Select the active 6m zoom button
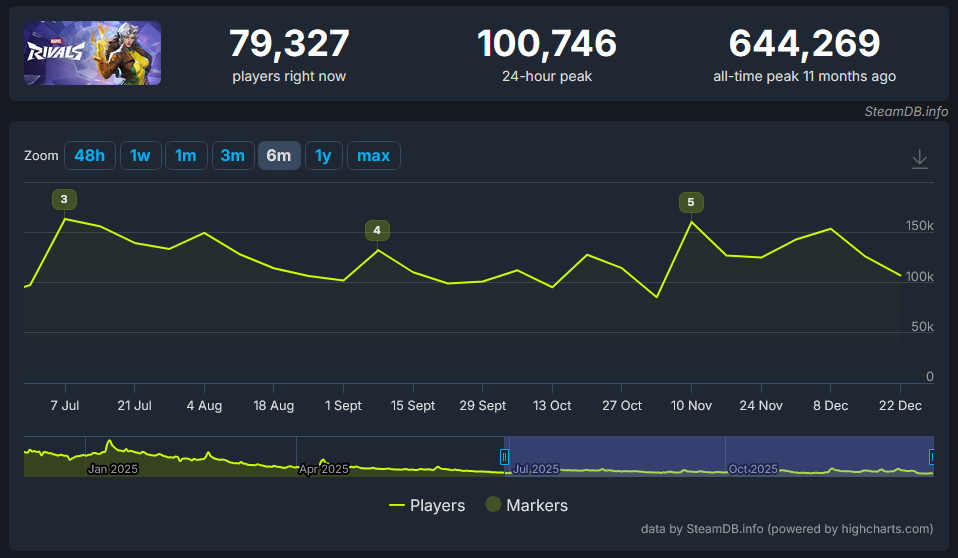The image size is (958, 558). (279, 156)
